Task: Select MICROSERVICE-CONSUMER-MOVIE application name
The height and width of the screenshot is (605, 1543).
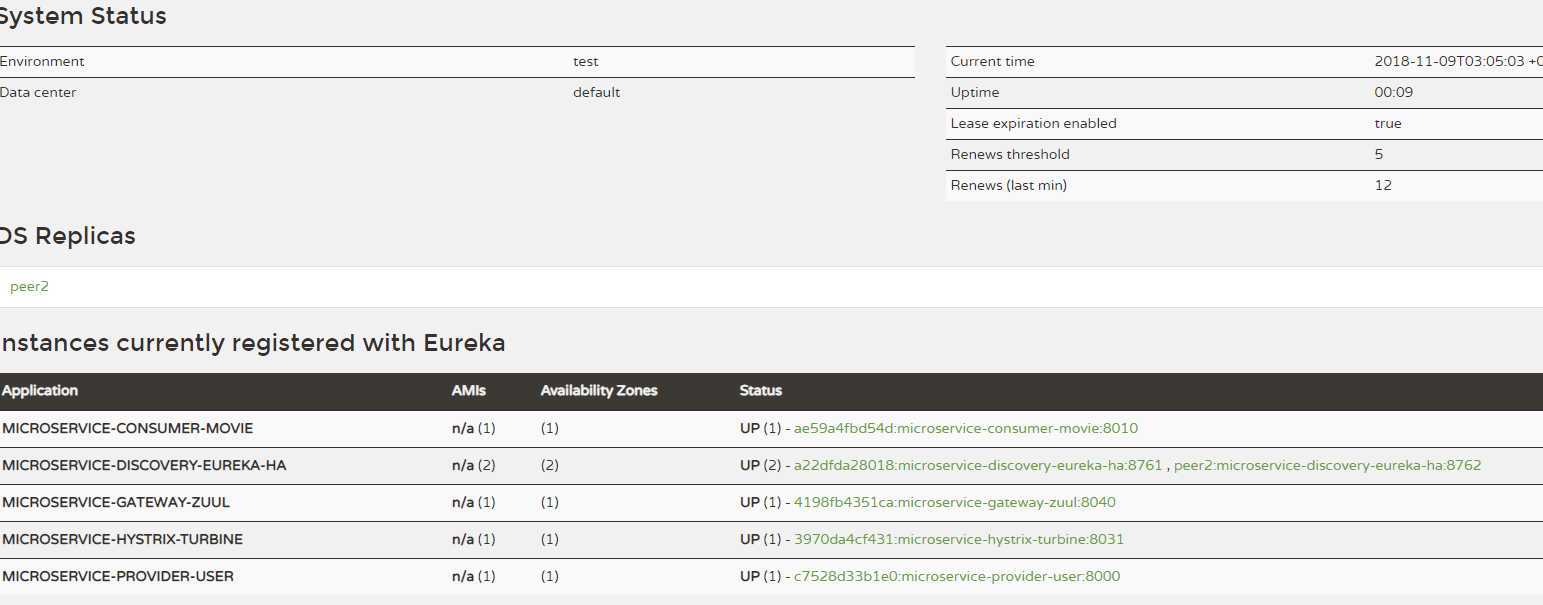Action: click(128, 428)
